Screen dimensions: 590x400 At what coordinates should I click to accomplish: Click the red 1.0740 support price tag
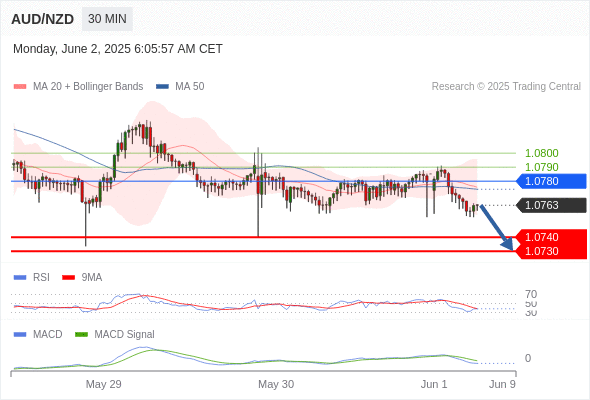click(551, 237)
